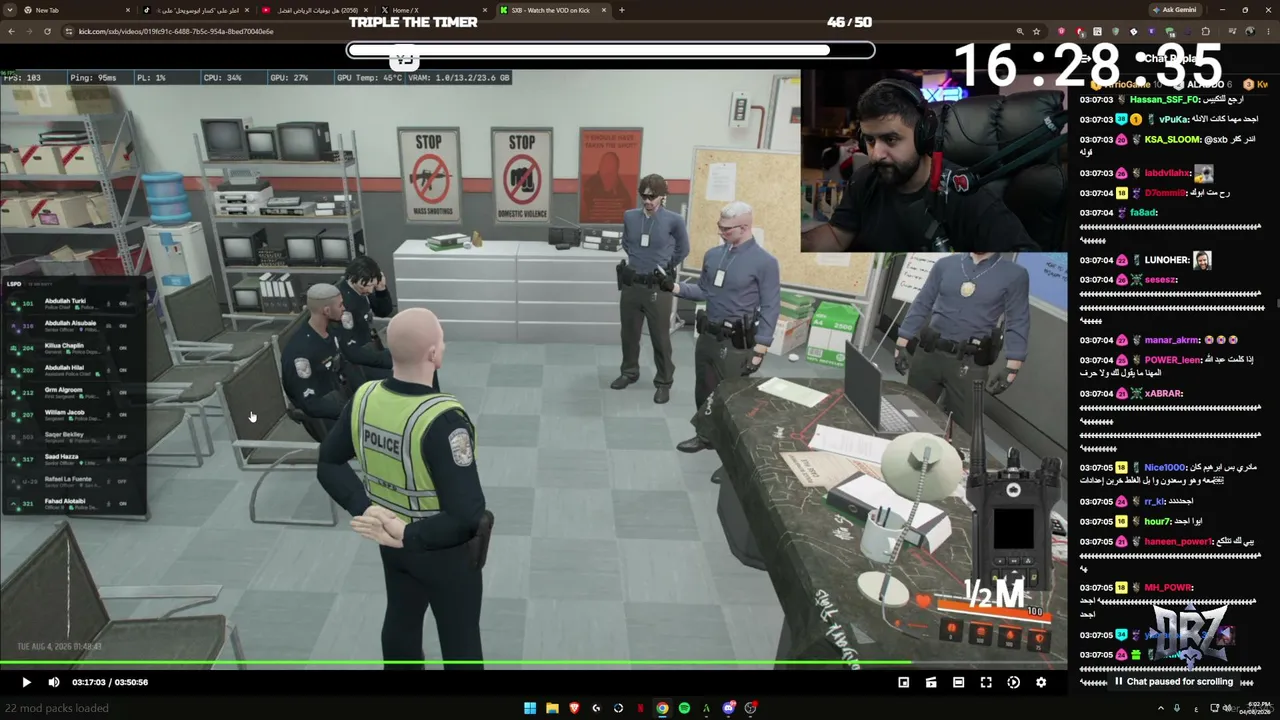Open picture-in-picture mini player
The height and width of the screenshot is (720, 1280).
click(904, 682)
